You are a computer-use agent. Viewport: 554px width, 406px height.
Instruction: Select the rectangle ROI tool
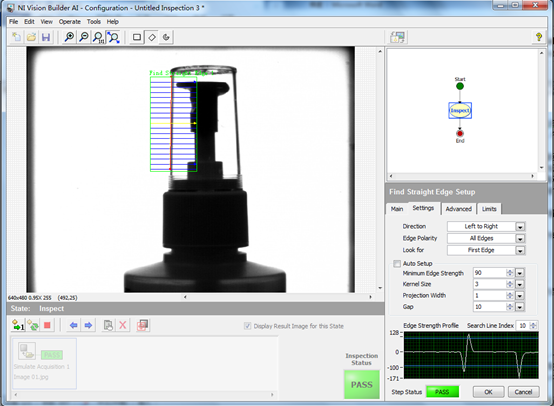pyautogui.click(x=137, y=37)
